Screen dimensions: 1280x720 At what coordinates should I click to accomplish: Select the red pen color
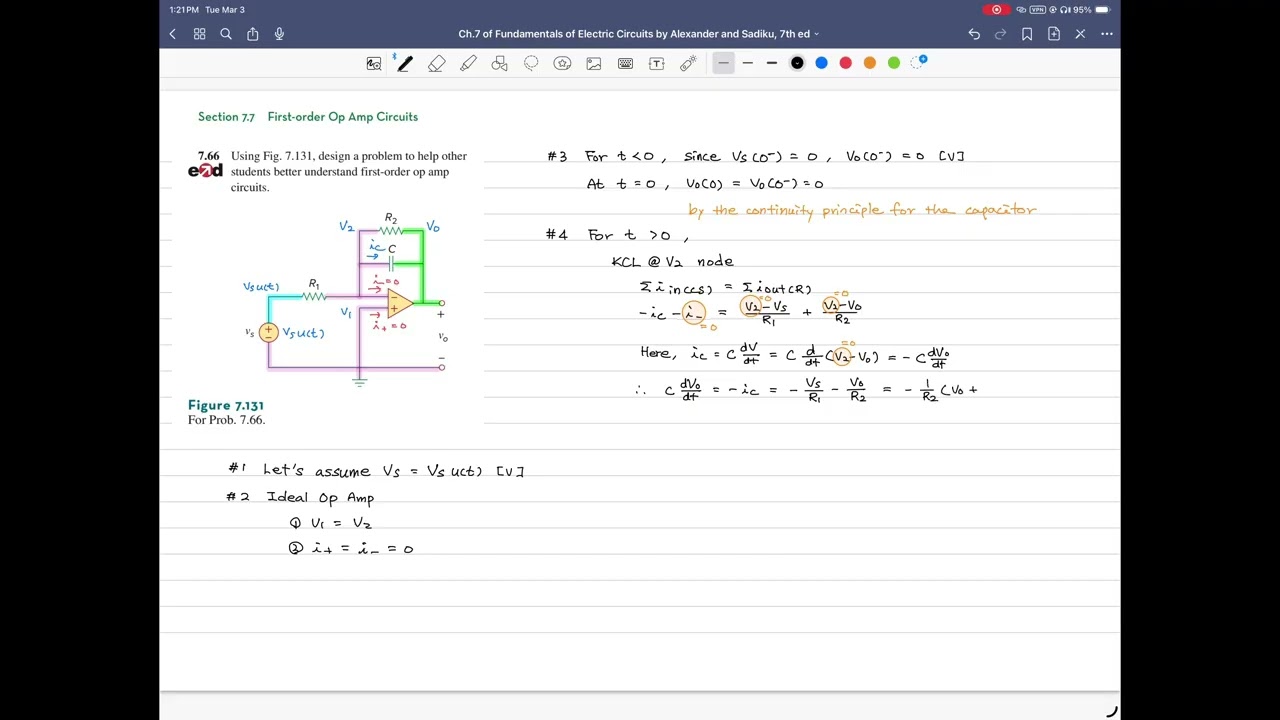coord(845,63)
